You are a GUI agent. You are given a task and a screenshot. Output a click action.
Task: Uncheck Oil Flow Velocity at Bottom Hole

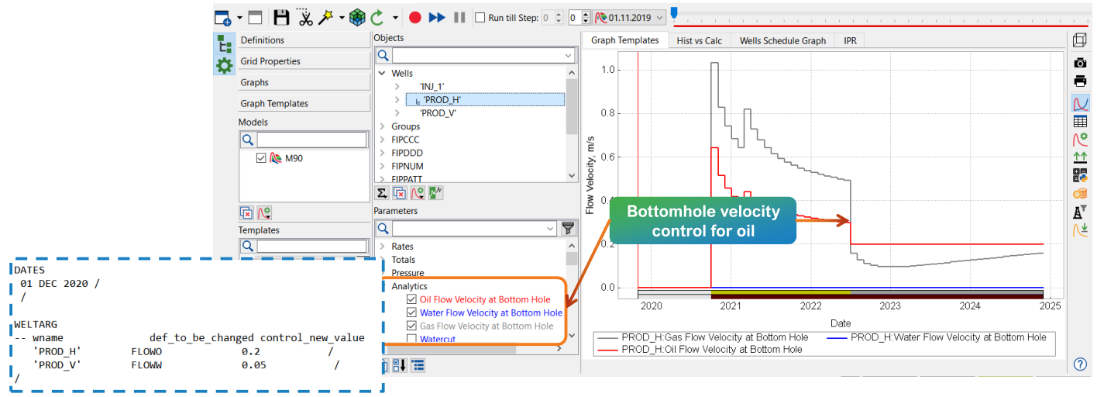point(411,299)
